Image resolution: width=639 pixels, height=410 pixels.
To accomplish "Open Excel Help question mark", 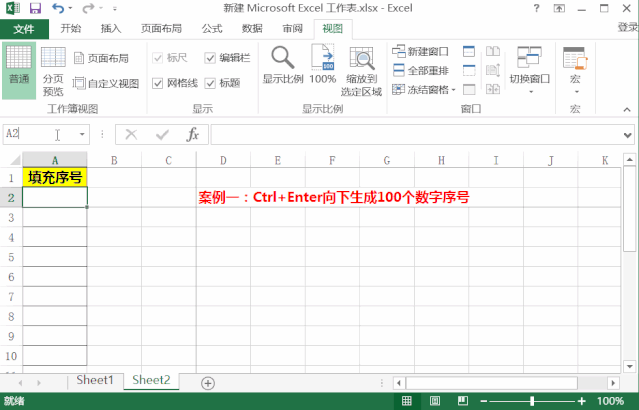I will tap(536, 8).
